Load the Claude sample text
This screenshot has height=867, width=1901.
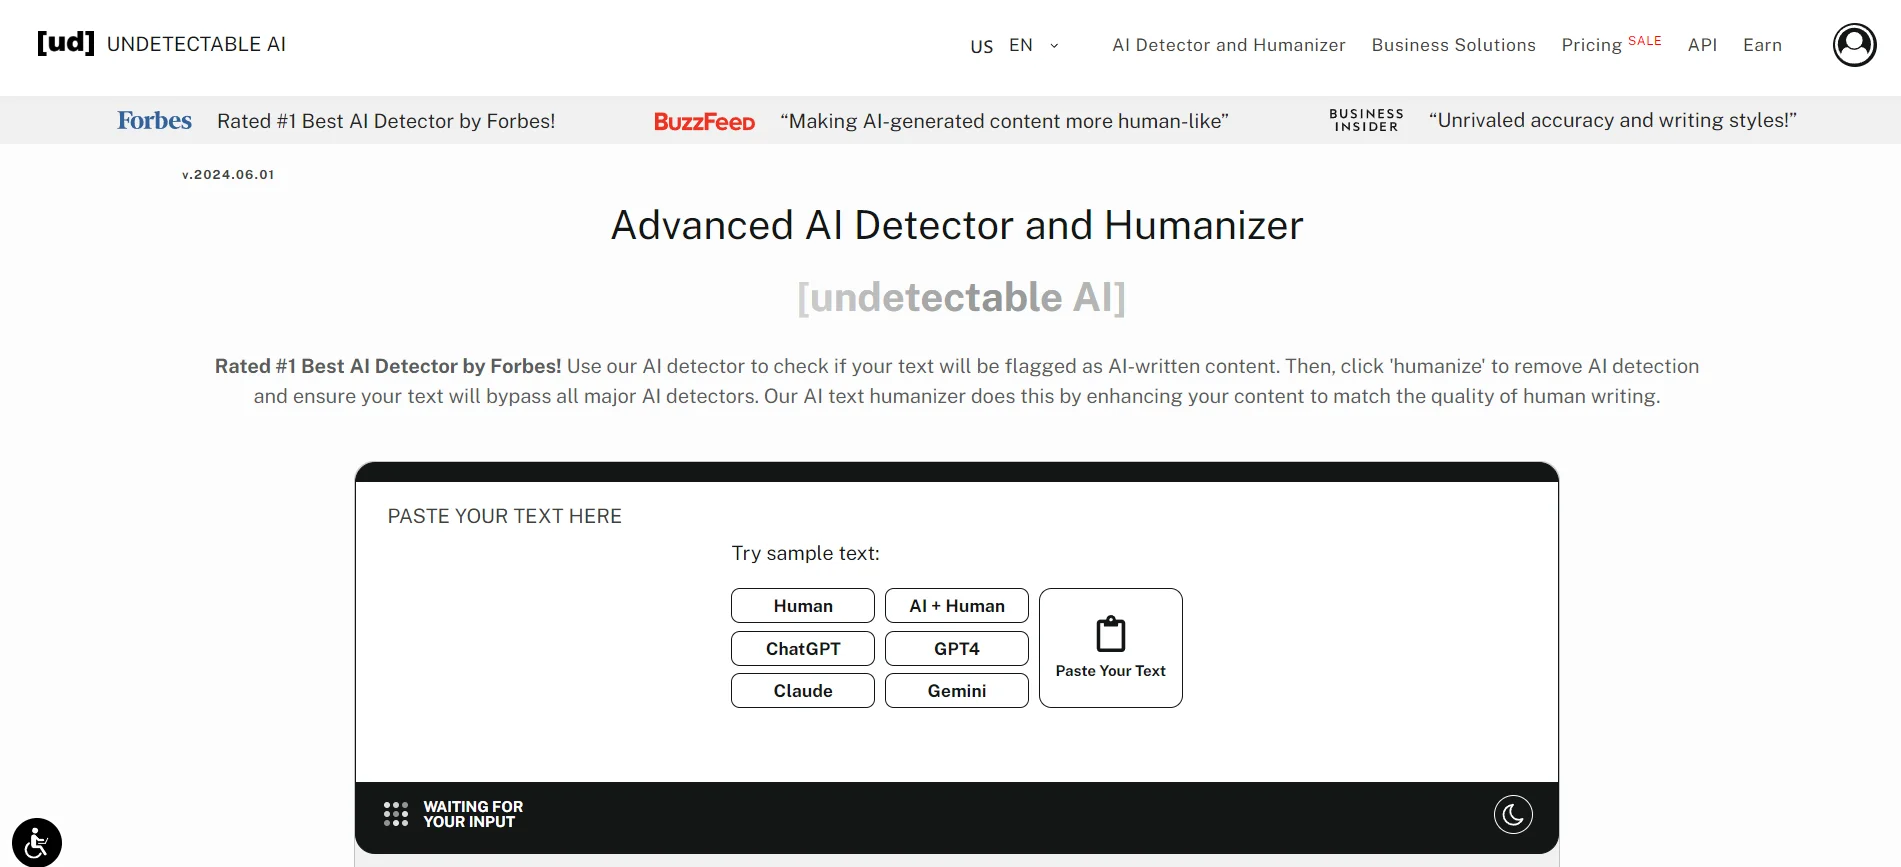[803, 690]
